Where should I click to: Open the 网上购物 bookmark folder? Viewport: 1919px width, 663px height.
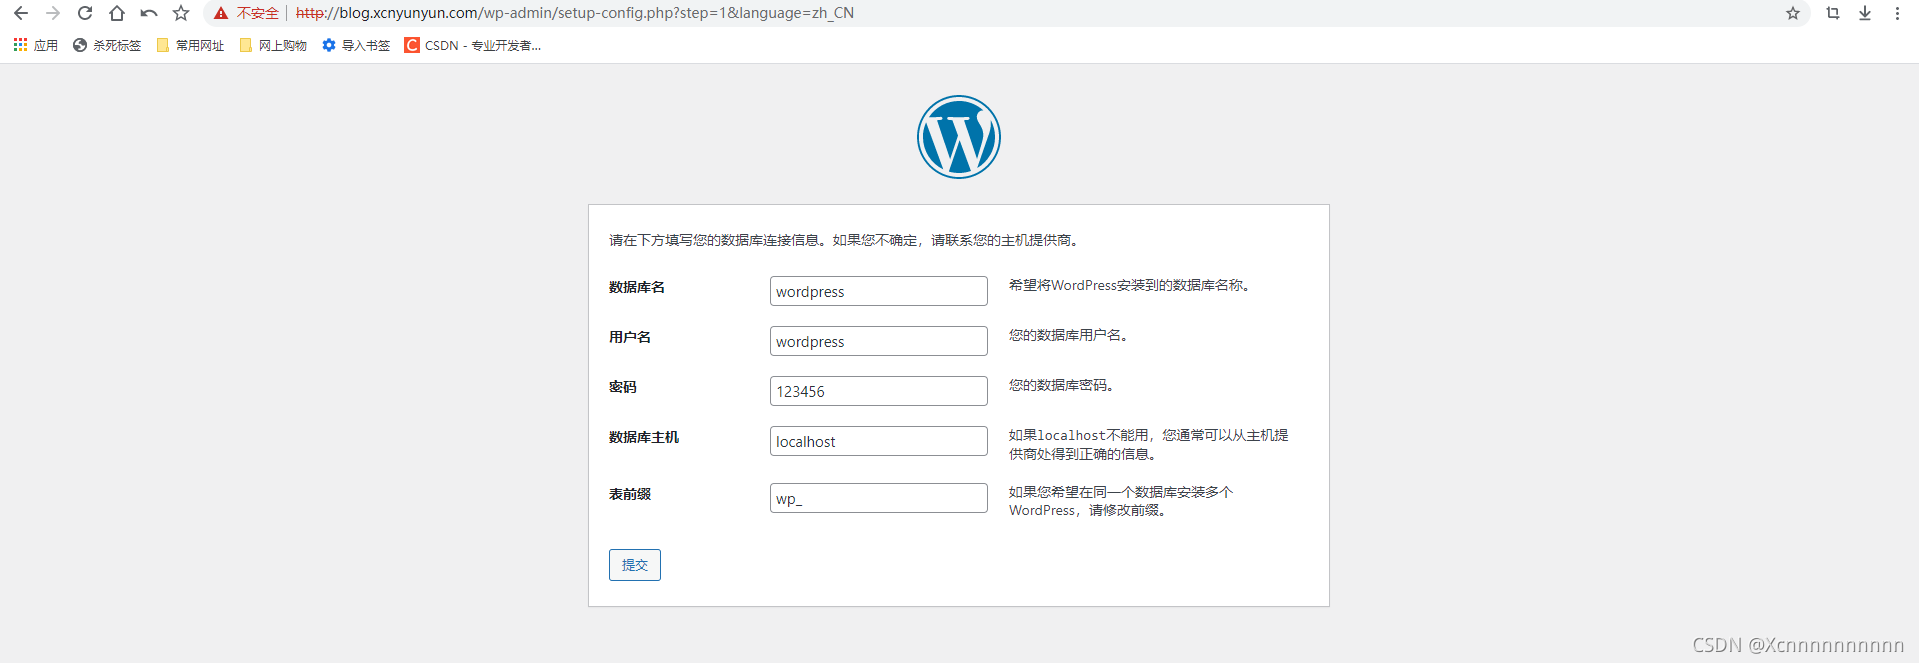pyautogui.click(x=273, y=45)
